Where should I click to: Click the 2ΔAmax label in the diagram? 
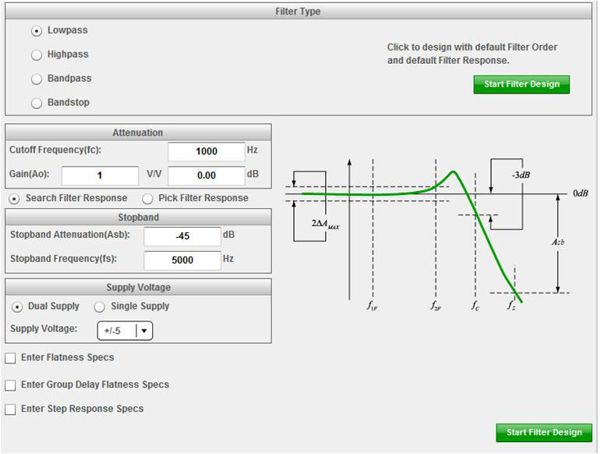pos(325,224)
